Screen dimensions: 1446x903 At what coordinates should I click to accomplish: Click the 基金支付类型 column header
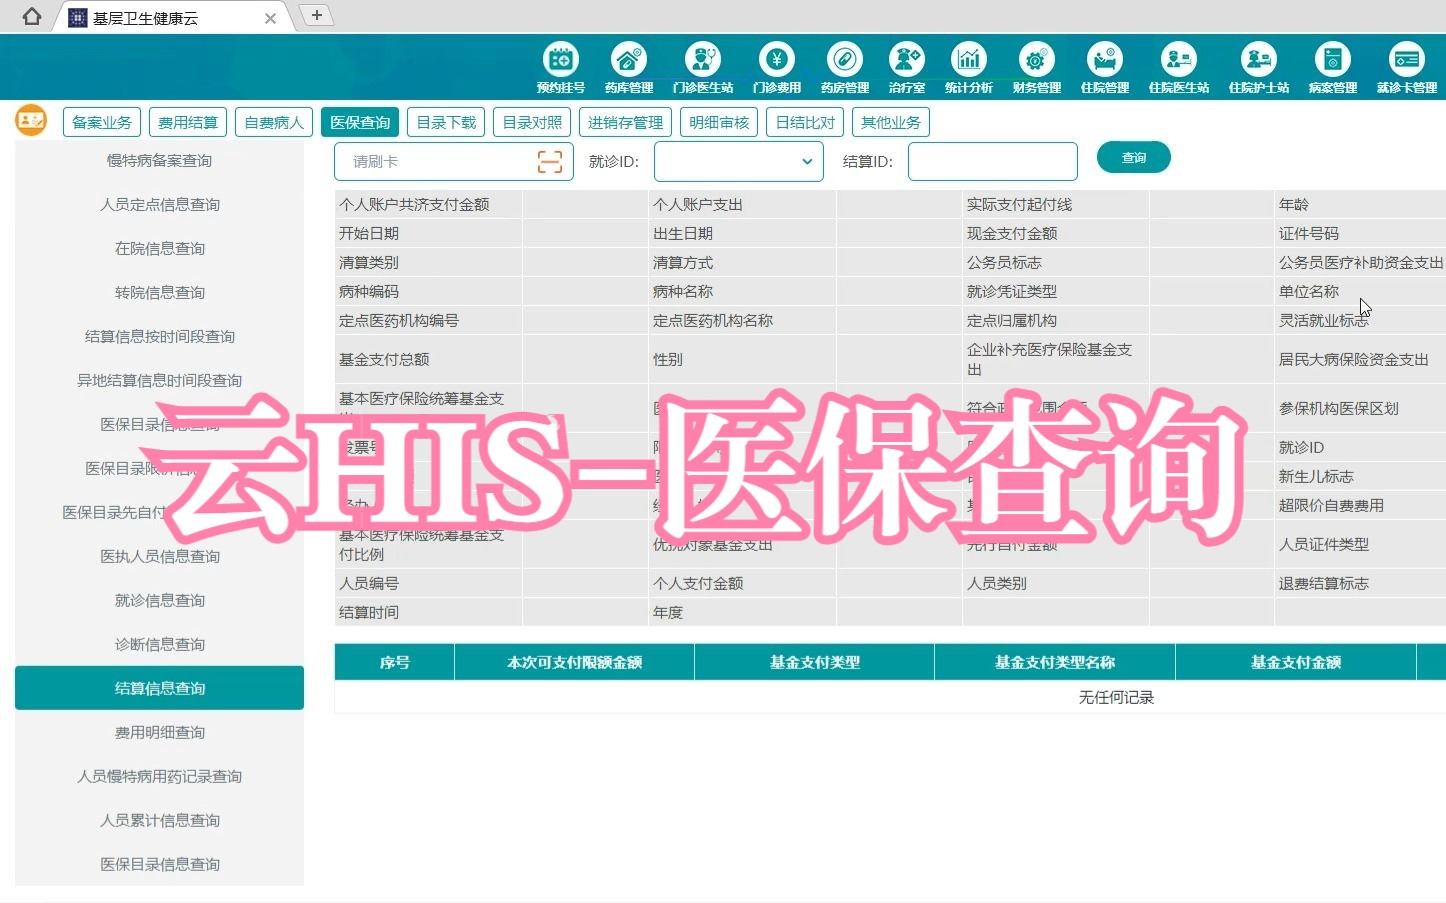coord(814,662)
